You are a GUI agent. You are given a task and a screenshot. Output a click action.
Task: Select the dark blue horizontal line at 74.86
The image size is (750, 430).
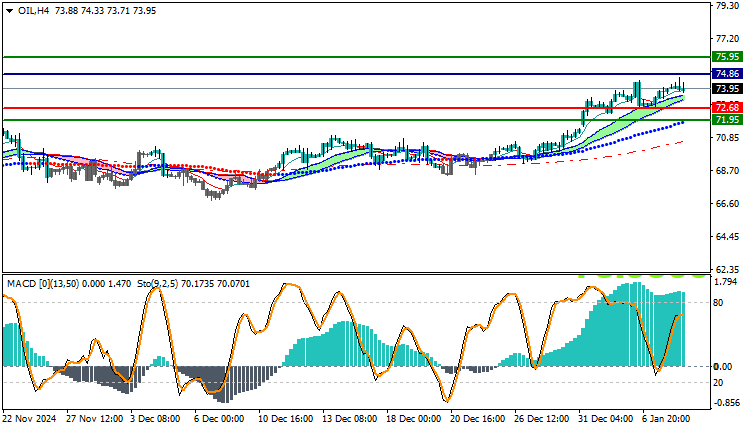click(x=356, y=74)
